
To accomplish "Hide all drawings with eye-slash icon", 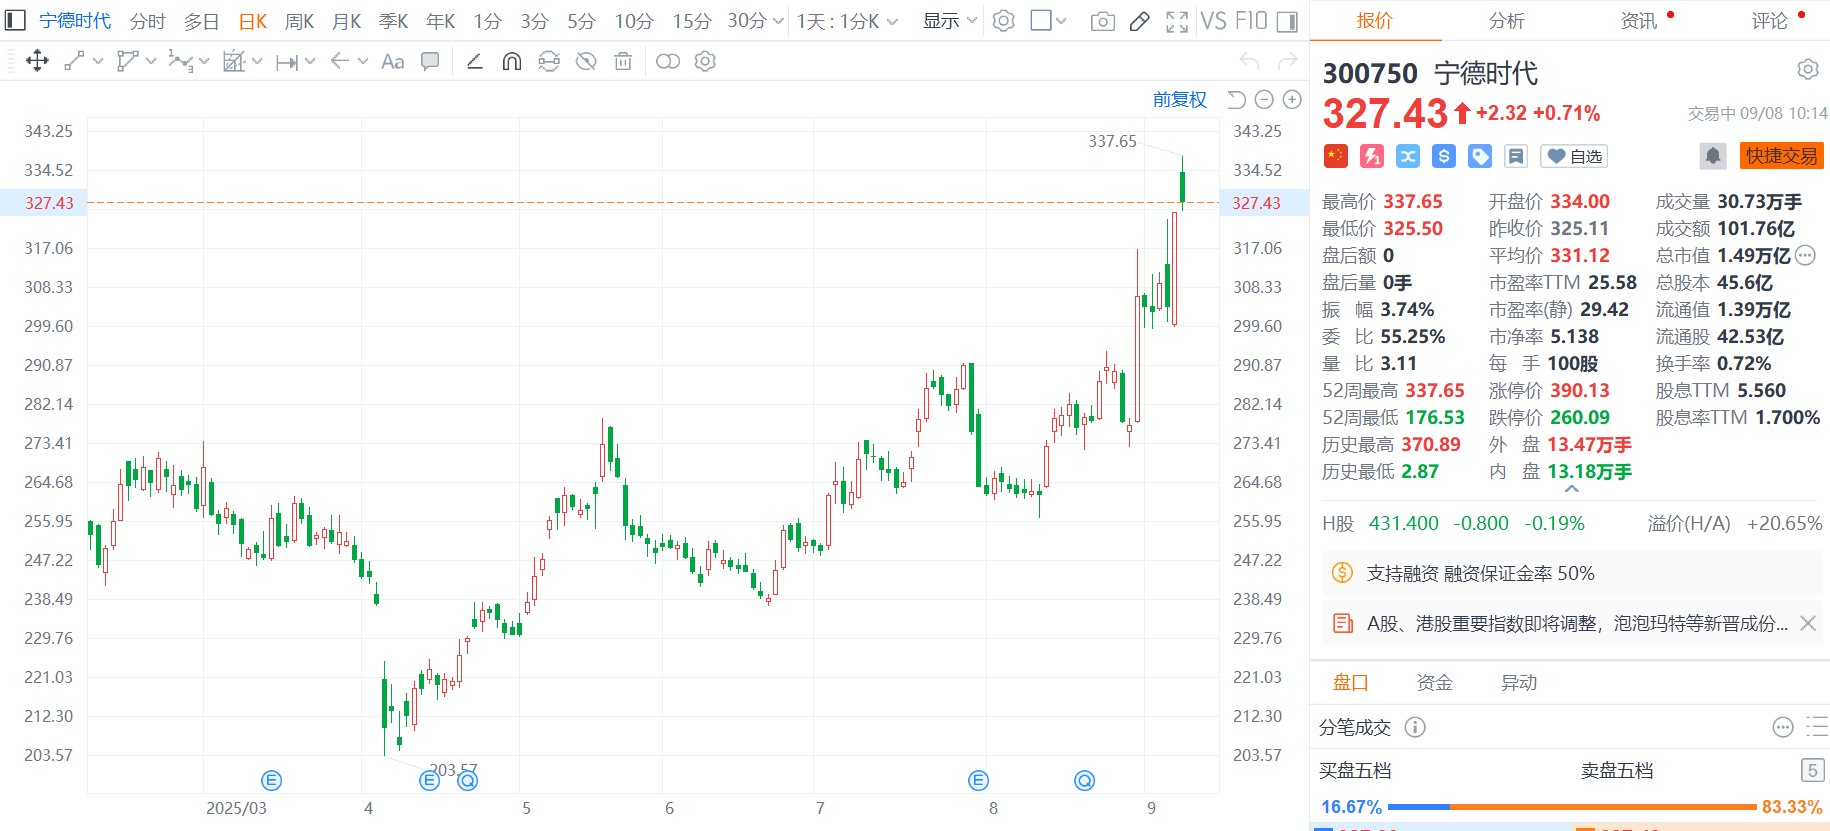I will pyautogui.click(x=586, y=61).
